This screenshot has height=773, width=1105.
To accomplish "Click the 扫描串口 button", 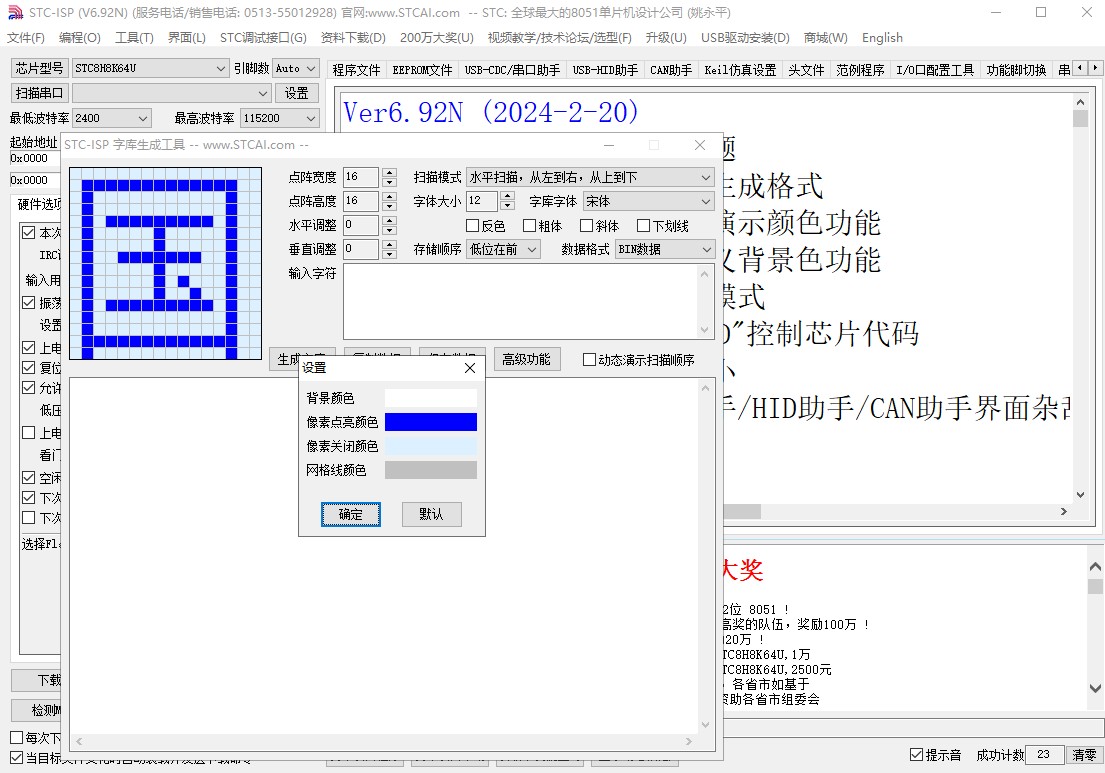I will (x=39, y=93).
